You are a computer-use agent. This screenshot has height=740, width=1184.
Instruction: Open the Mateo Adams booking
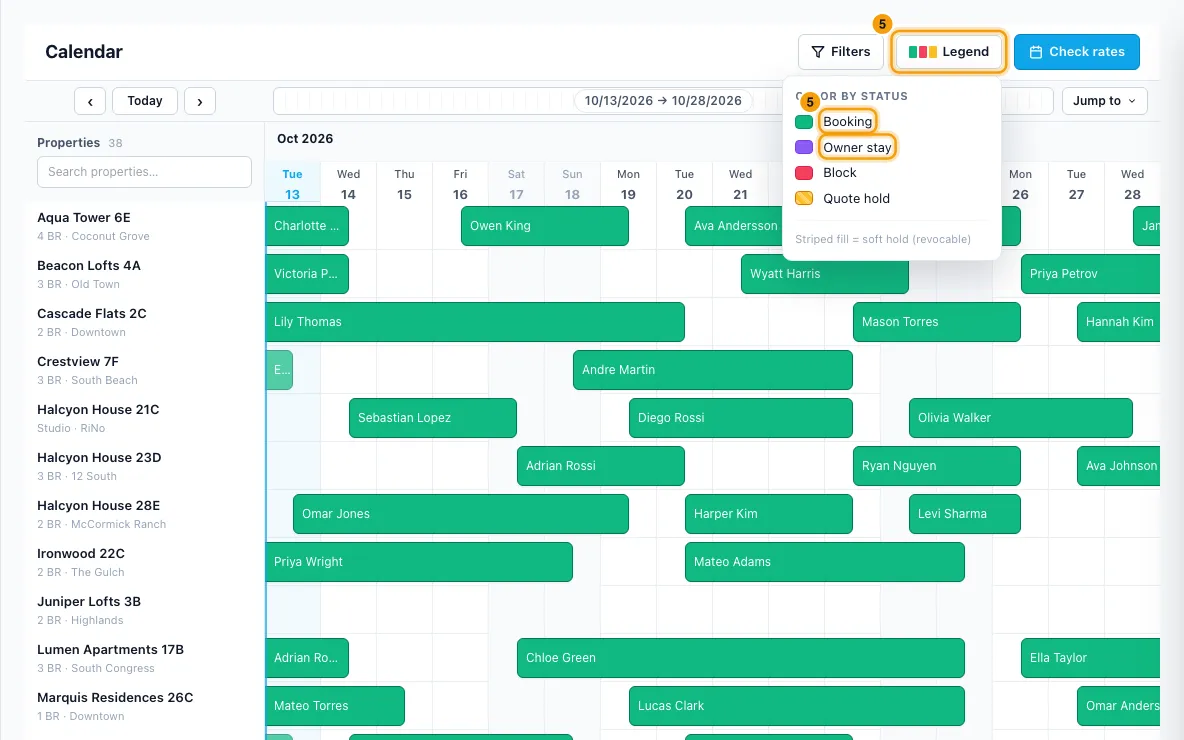[825, 562]
